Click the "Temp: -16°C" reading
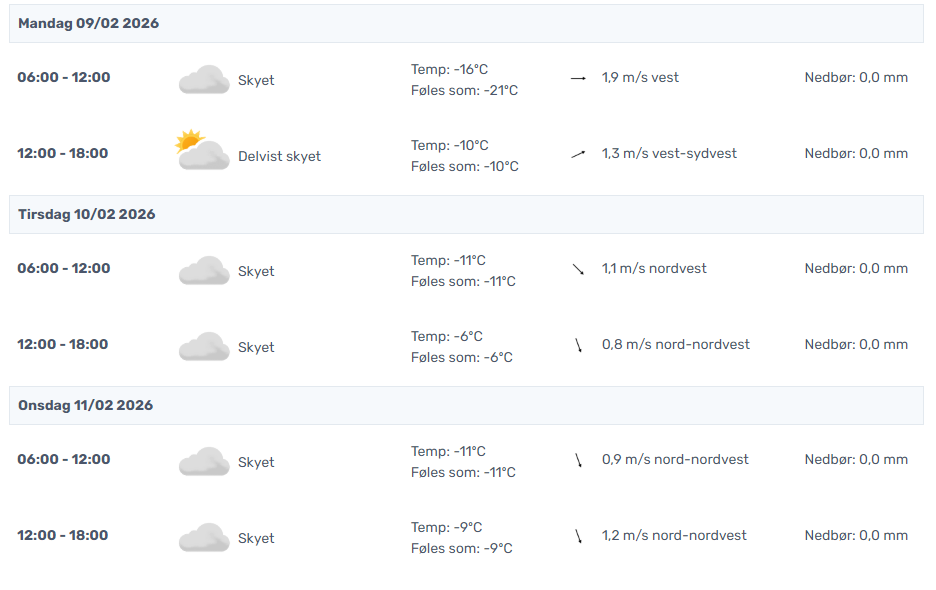This screenshot has height=590, width=936. [x=449, y=70]
